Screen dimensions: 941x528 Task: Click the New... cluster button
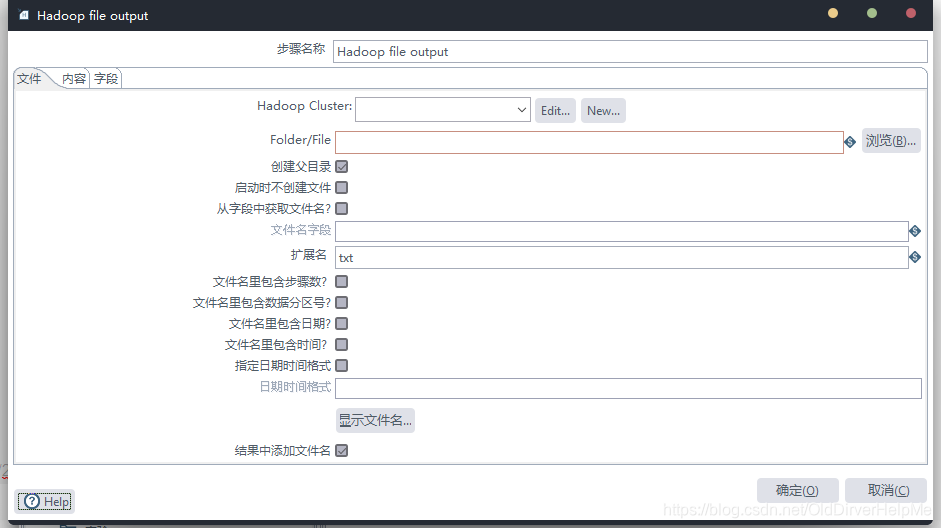point(603,110)
